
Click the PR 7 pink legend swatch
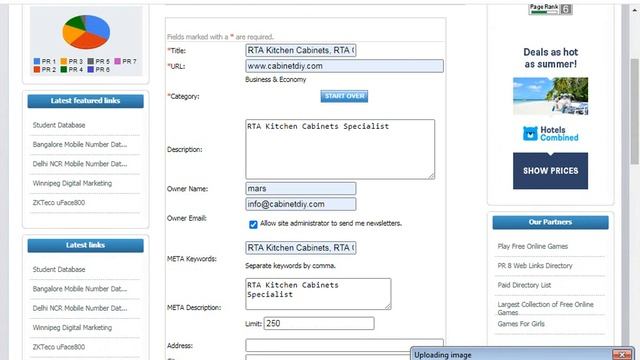118,61
